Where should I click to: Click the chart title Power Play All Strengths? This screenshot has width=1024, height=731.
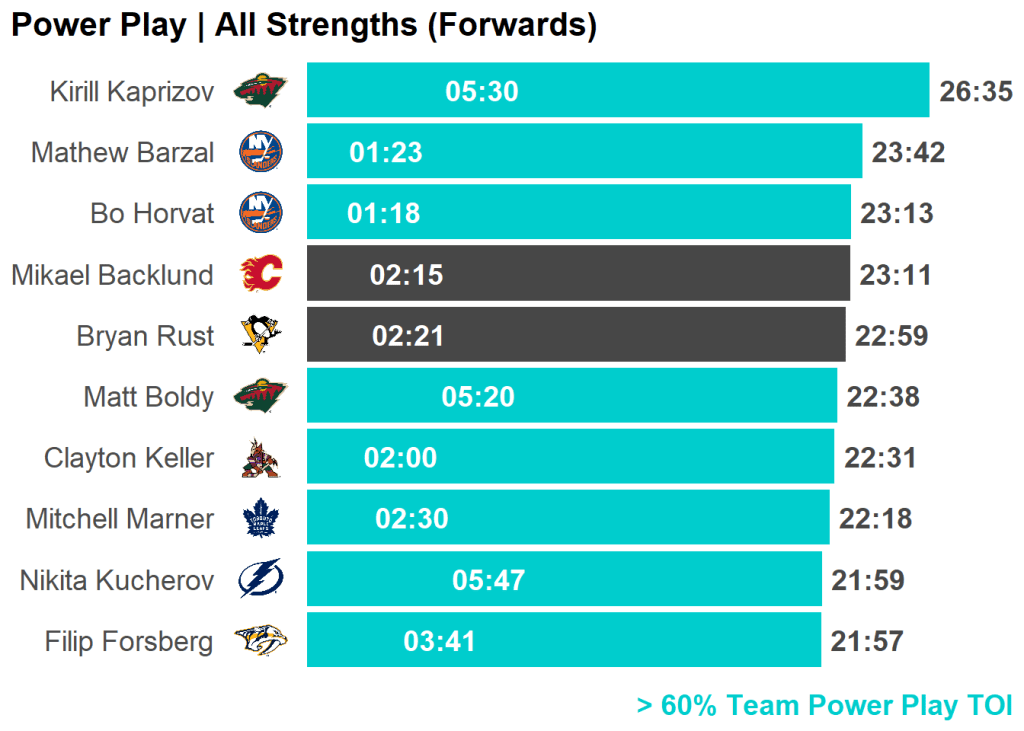pyautogui.click(x=304, y=25)
